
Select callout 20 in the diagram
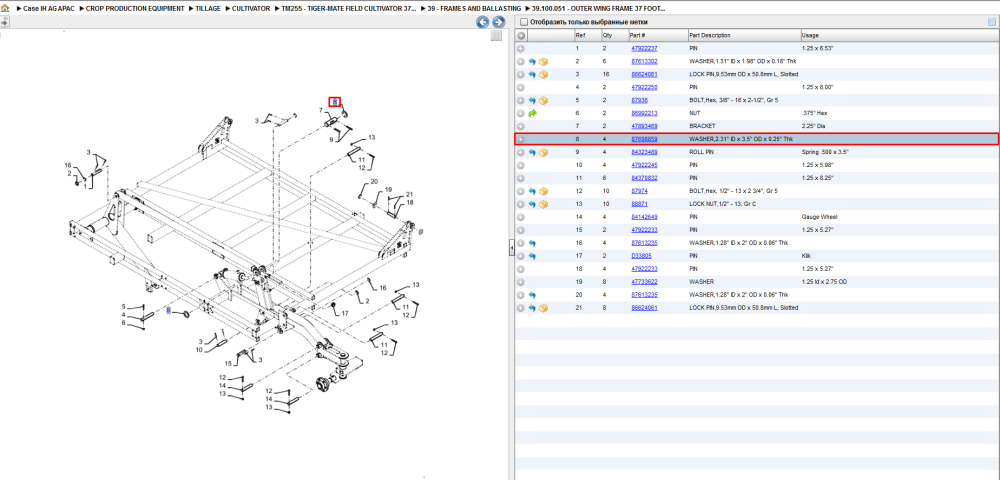pyautogui.click(x=374, y=182)
